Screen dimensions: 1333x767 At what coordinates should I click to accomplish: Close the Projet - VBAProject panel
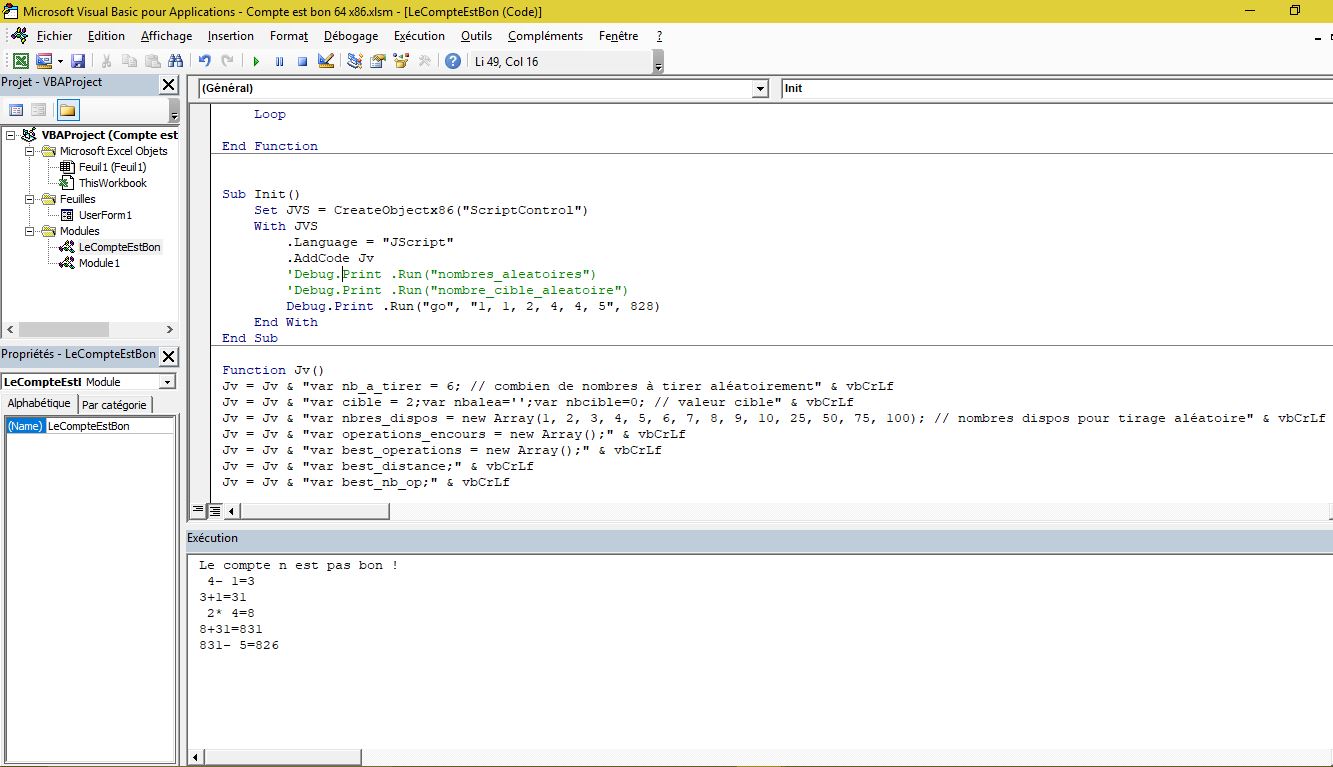point(168,85)
